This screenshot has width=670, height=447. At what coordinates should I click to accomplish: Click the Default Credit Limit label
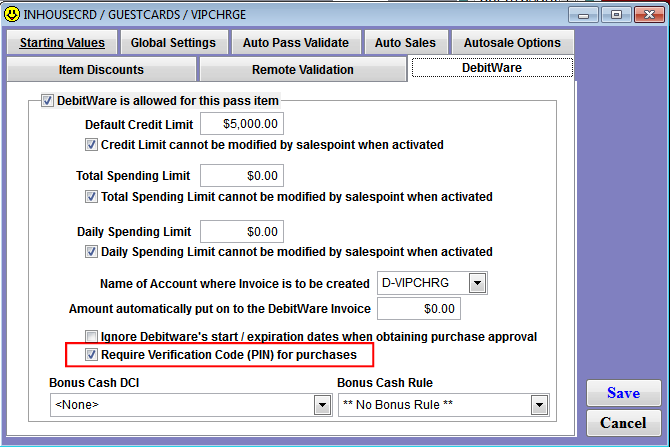pyautogui.click(x=139, y=125)
